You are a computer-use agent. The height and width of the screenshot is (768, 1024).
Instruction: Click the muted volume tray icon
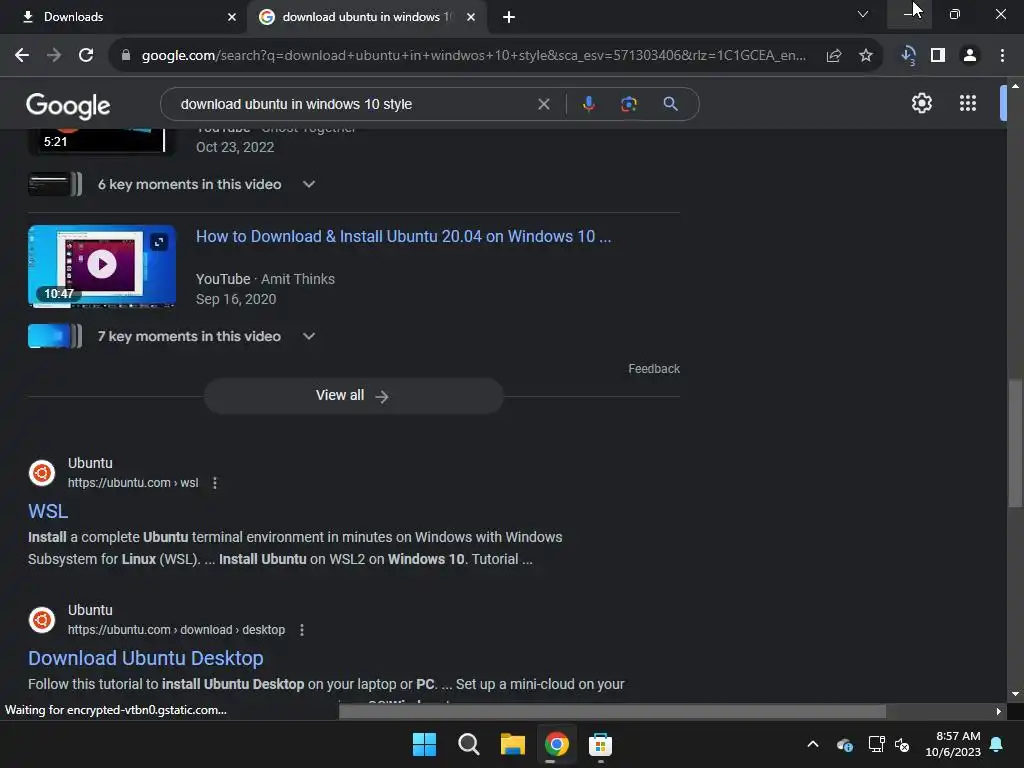(902, 744)
